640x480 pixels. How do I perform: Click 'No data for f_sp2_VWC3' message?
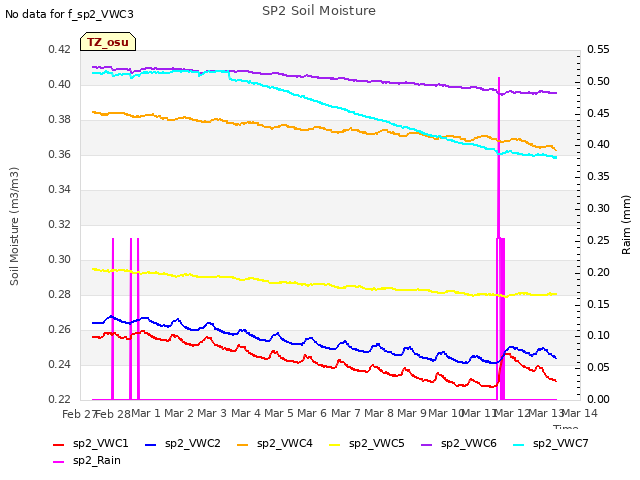click(x=69, y=14)
